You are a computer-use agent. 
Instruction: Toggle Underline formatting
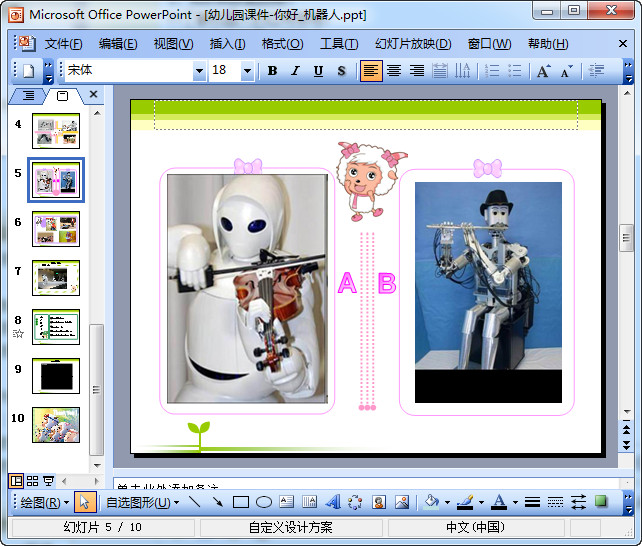click(318, 71)
